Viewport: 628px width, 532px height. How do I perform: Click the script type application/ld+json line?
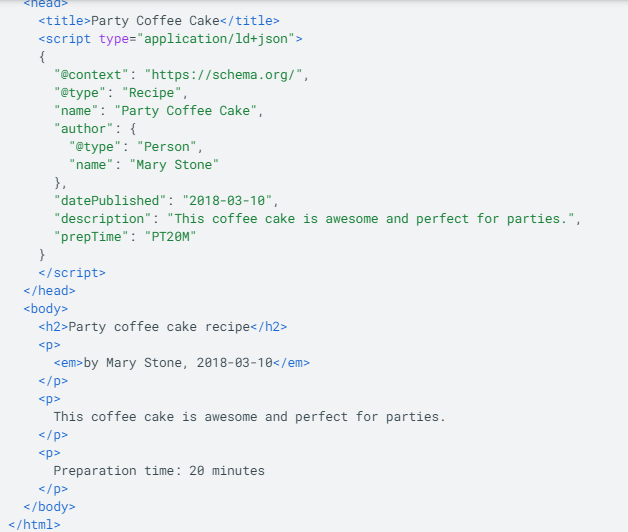(170, 39)
